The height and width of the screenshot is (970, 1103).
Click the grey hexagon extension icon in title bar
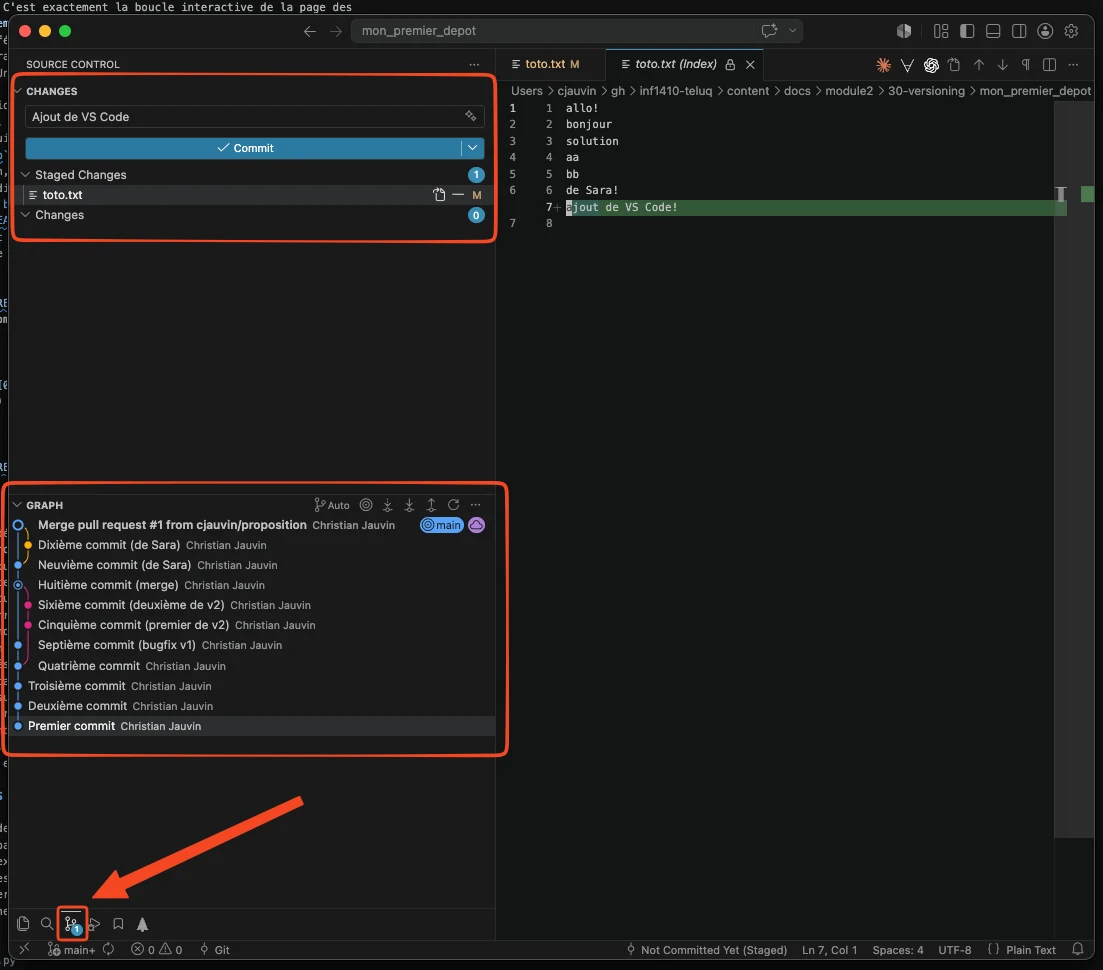[x=904, y=31]
